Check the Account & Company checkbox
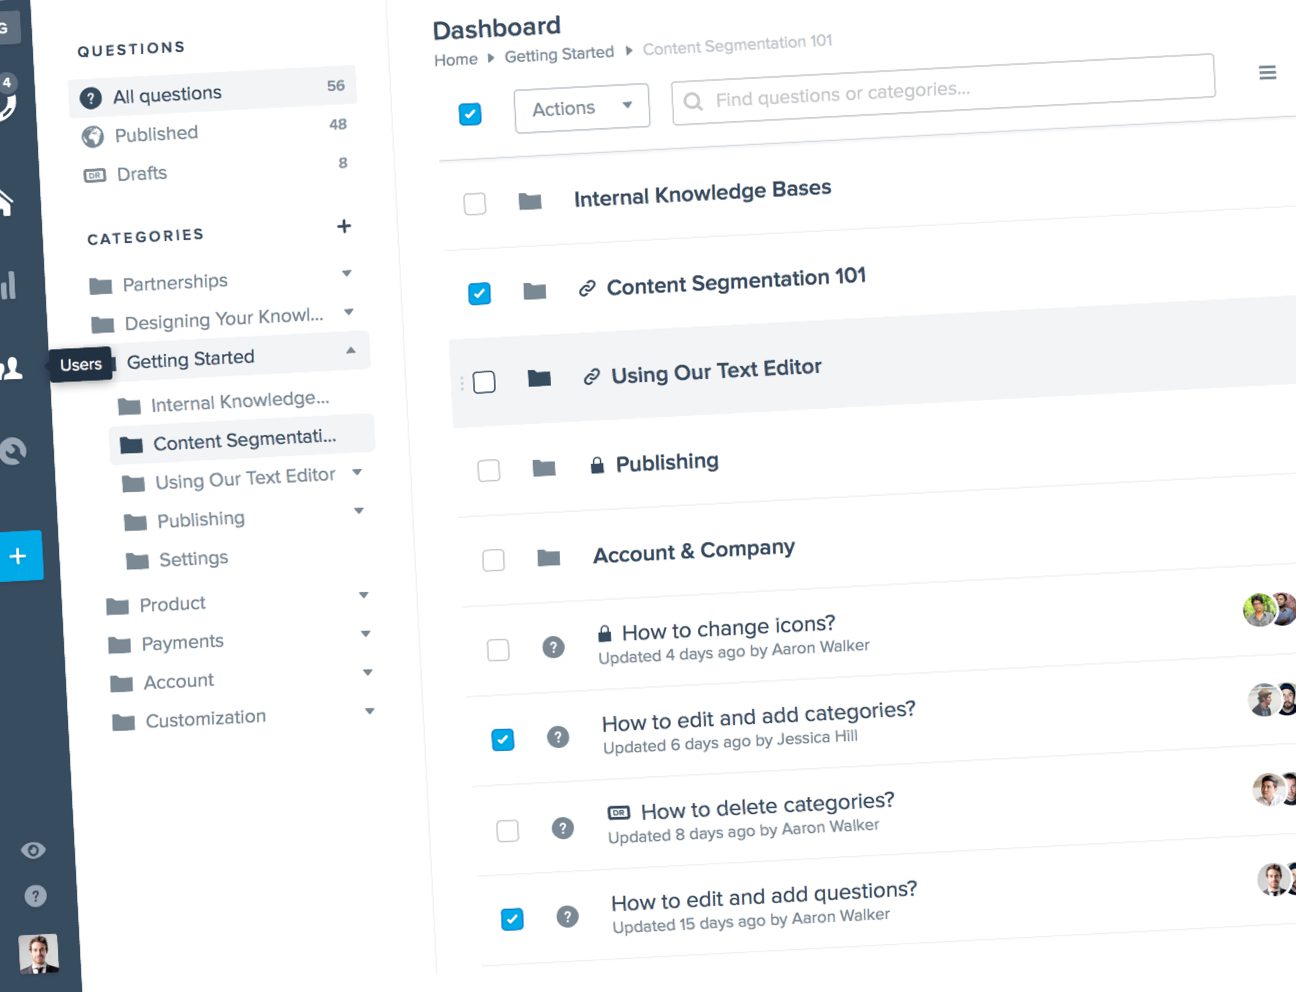1296x992 pixels. click(x=493, y=560)
